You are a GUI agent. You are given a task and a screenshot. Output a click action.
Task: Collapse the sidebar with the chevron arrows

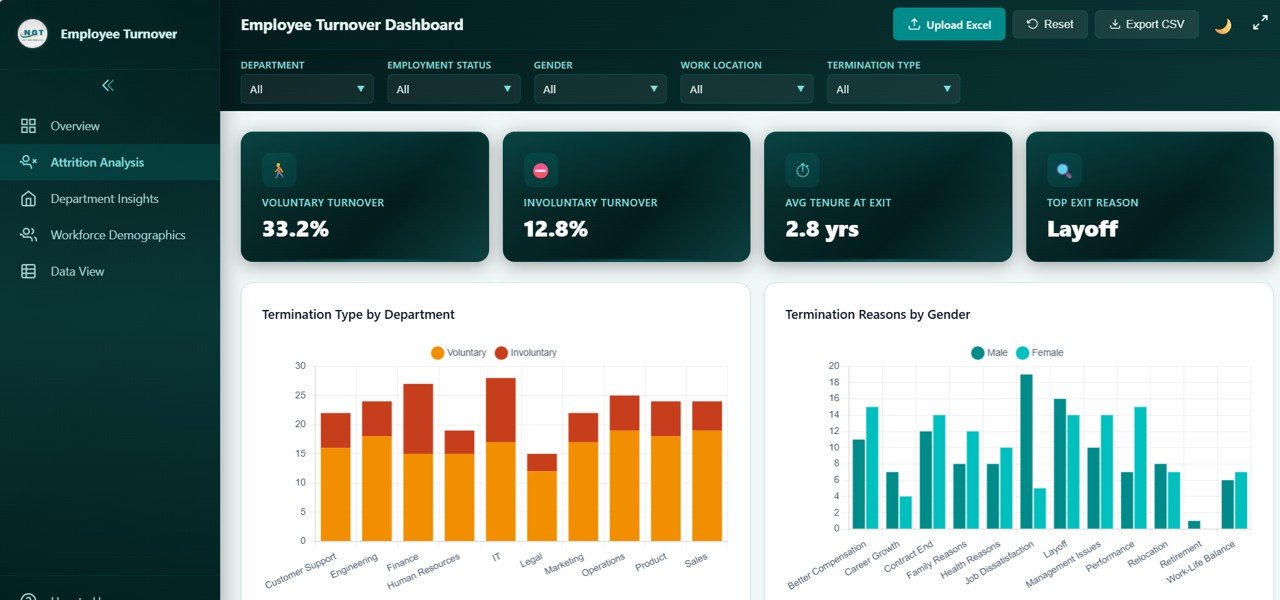[x=108, y=85]
